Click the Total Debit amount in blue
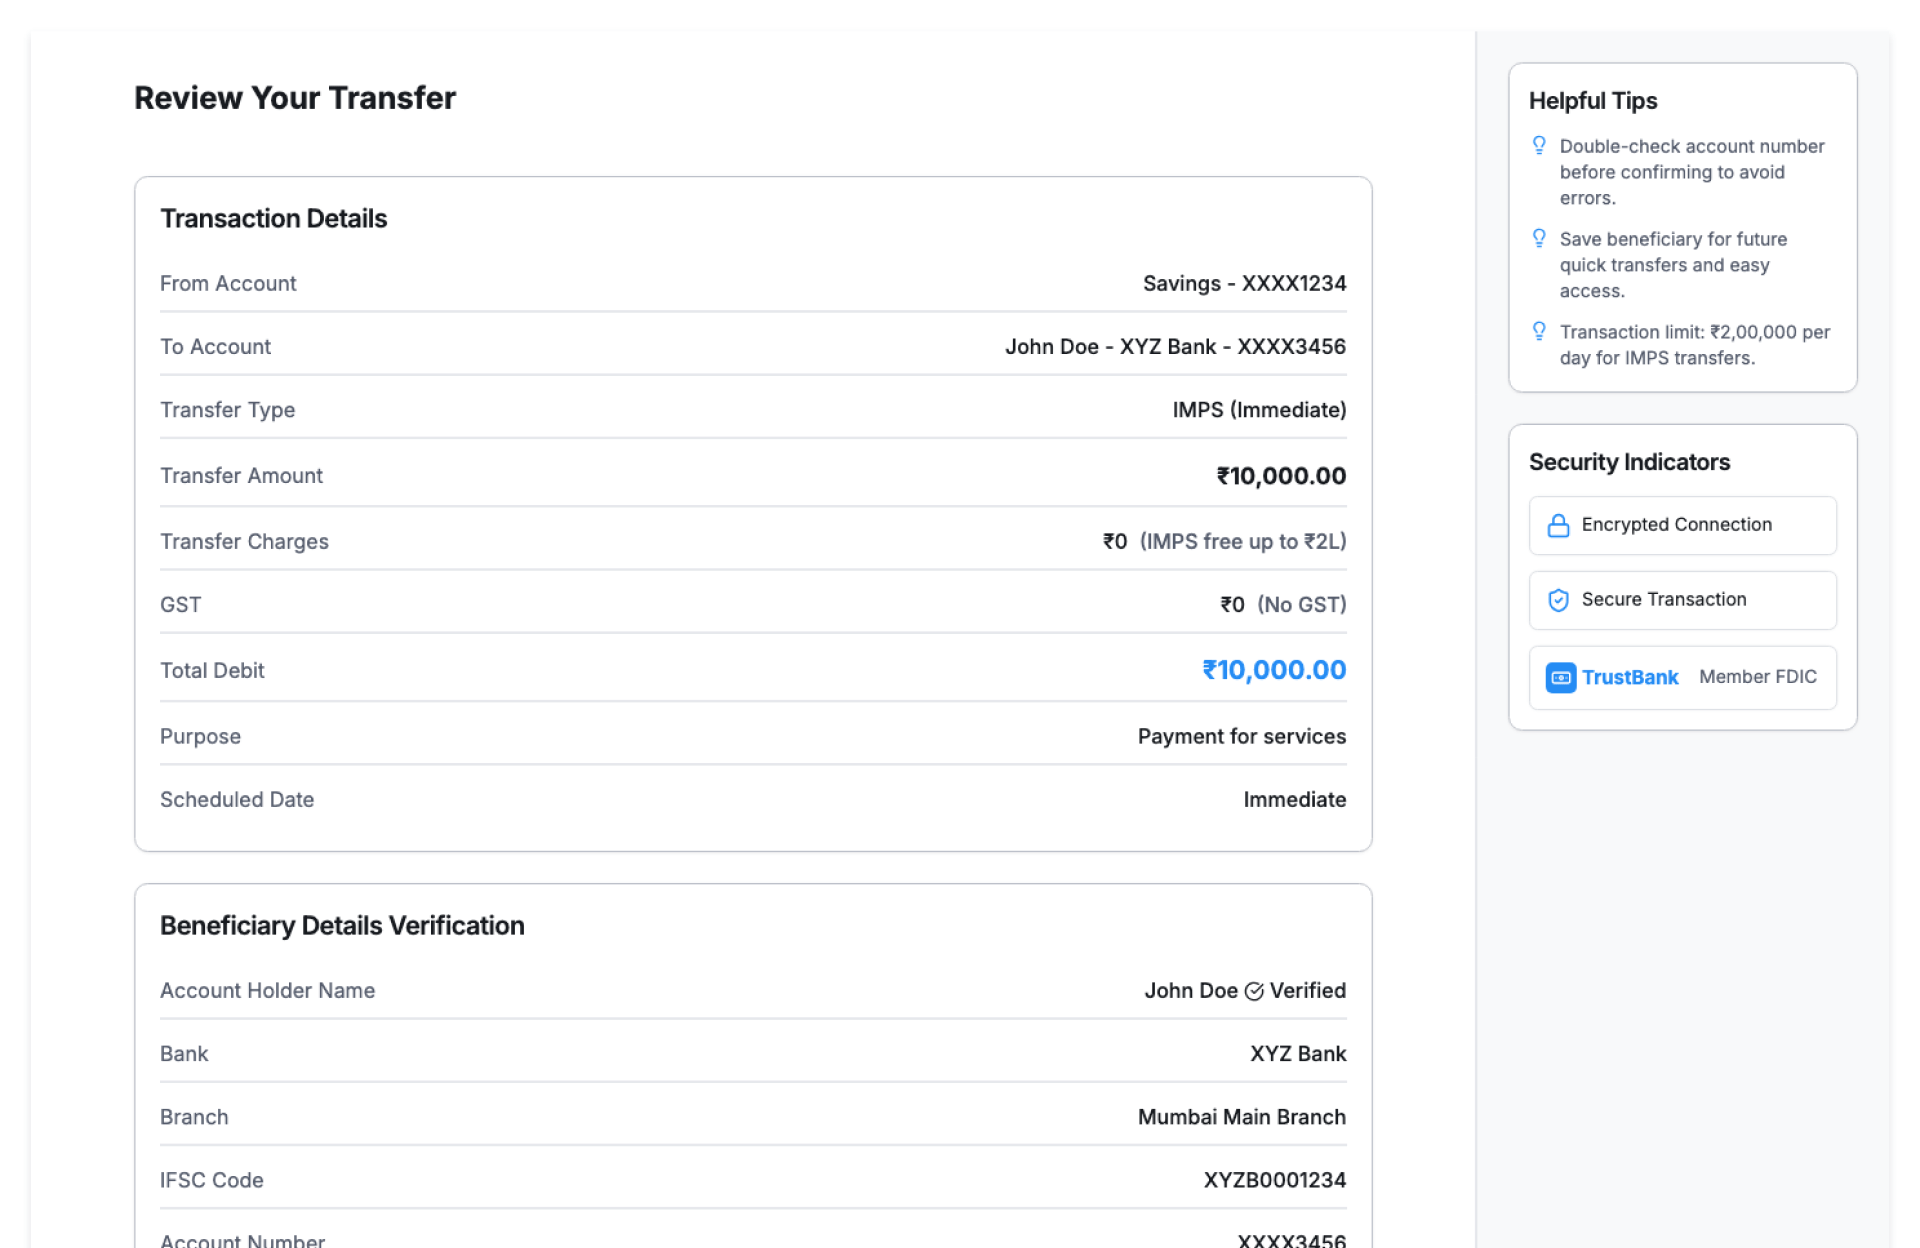The height and width of the screenshot is (1248, 1920). point(1273,670)
